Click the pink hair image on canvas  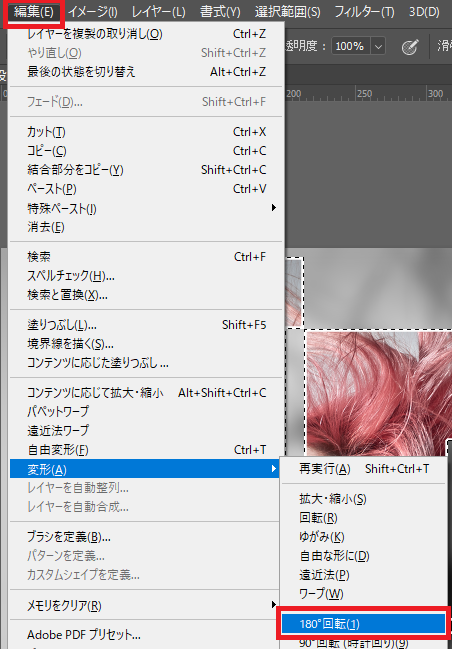point(379,393)
